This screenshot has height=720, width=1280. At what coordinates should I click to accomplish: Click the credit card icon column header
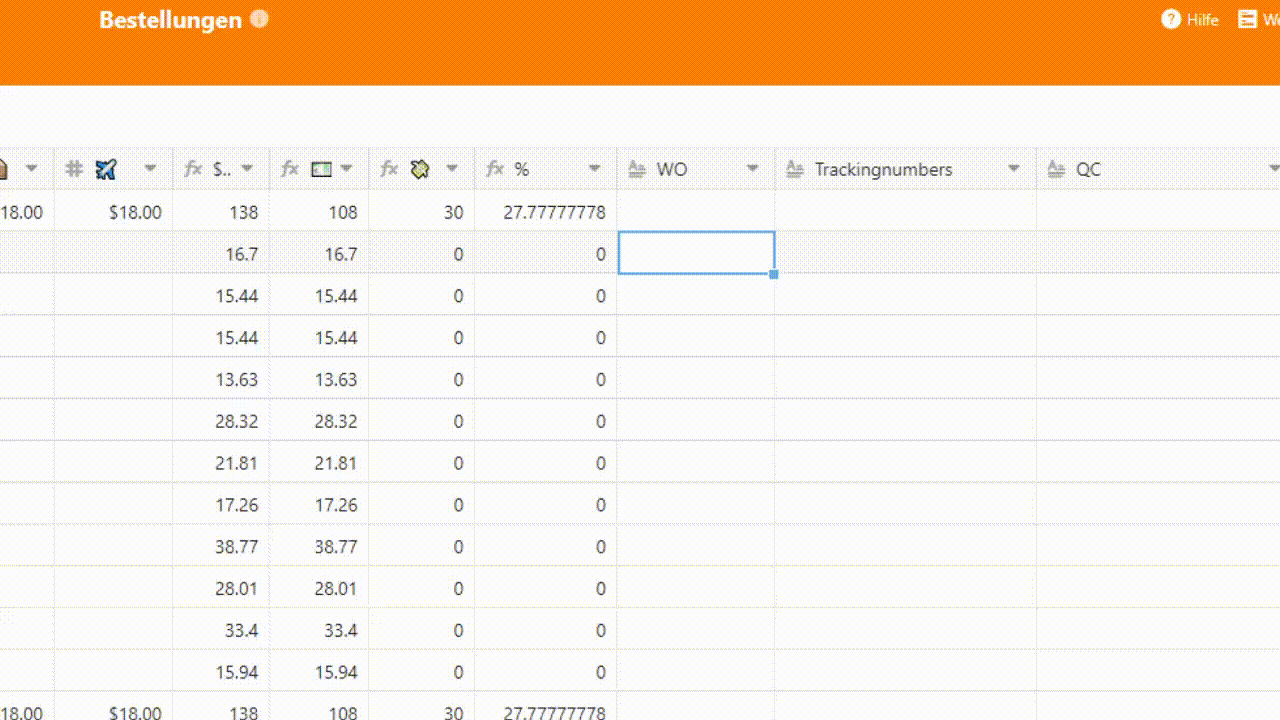click(321, 169)
